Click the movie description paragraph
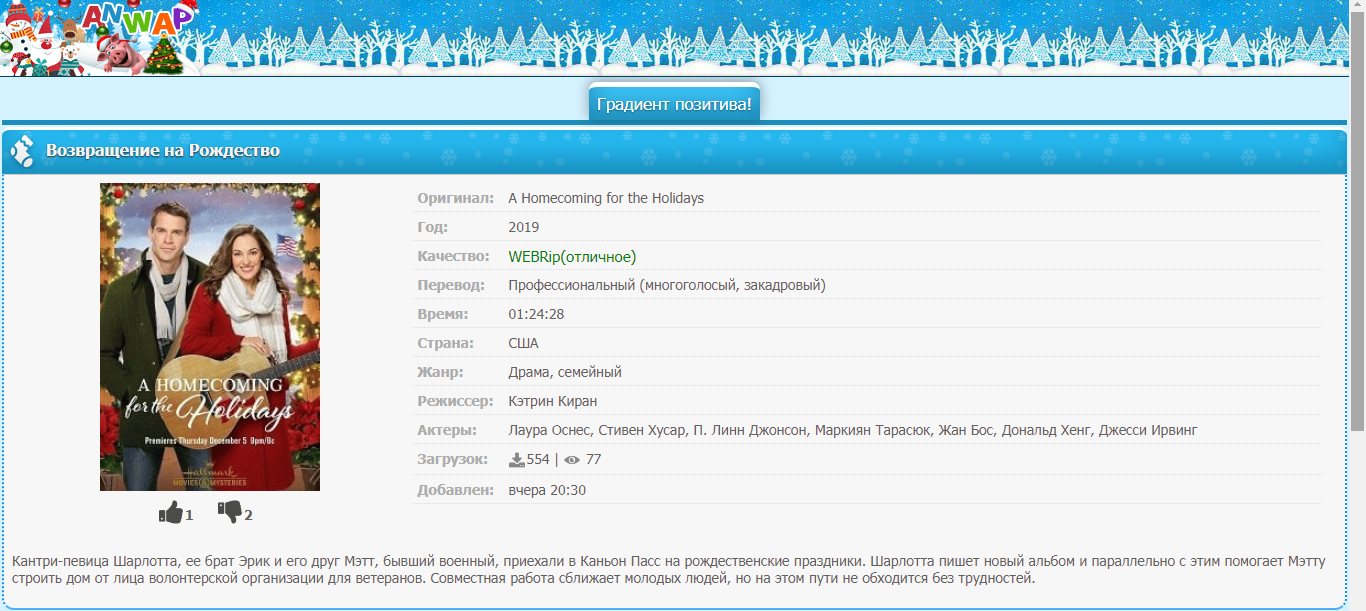1366x611 pixels. 669,570
